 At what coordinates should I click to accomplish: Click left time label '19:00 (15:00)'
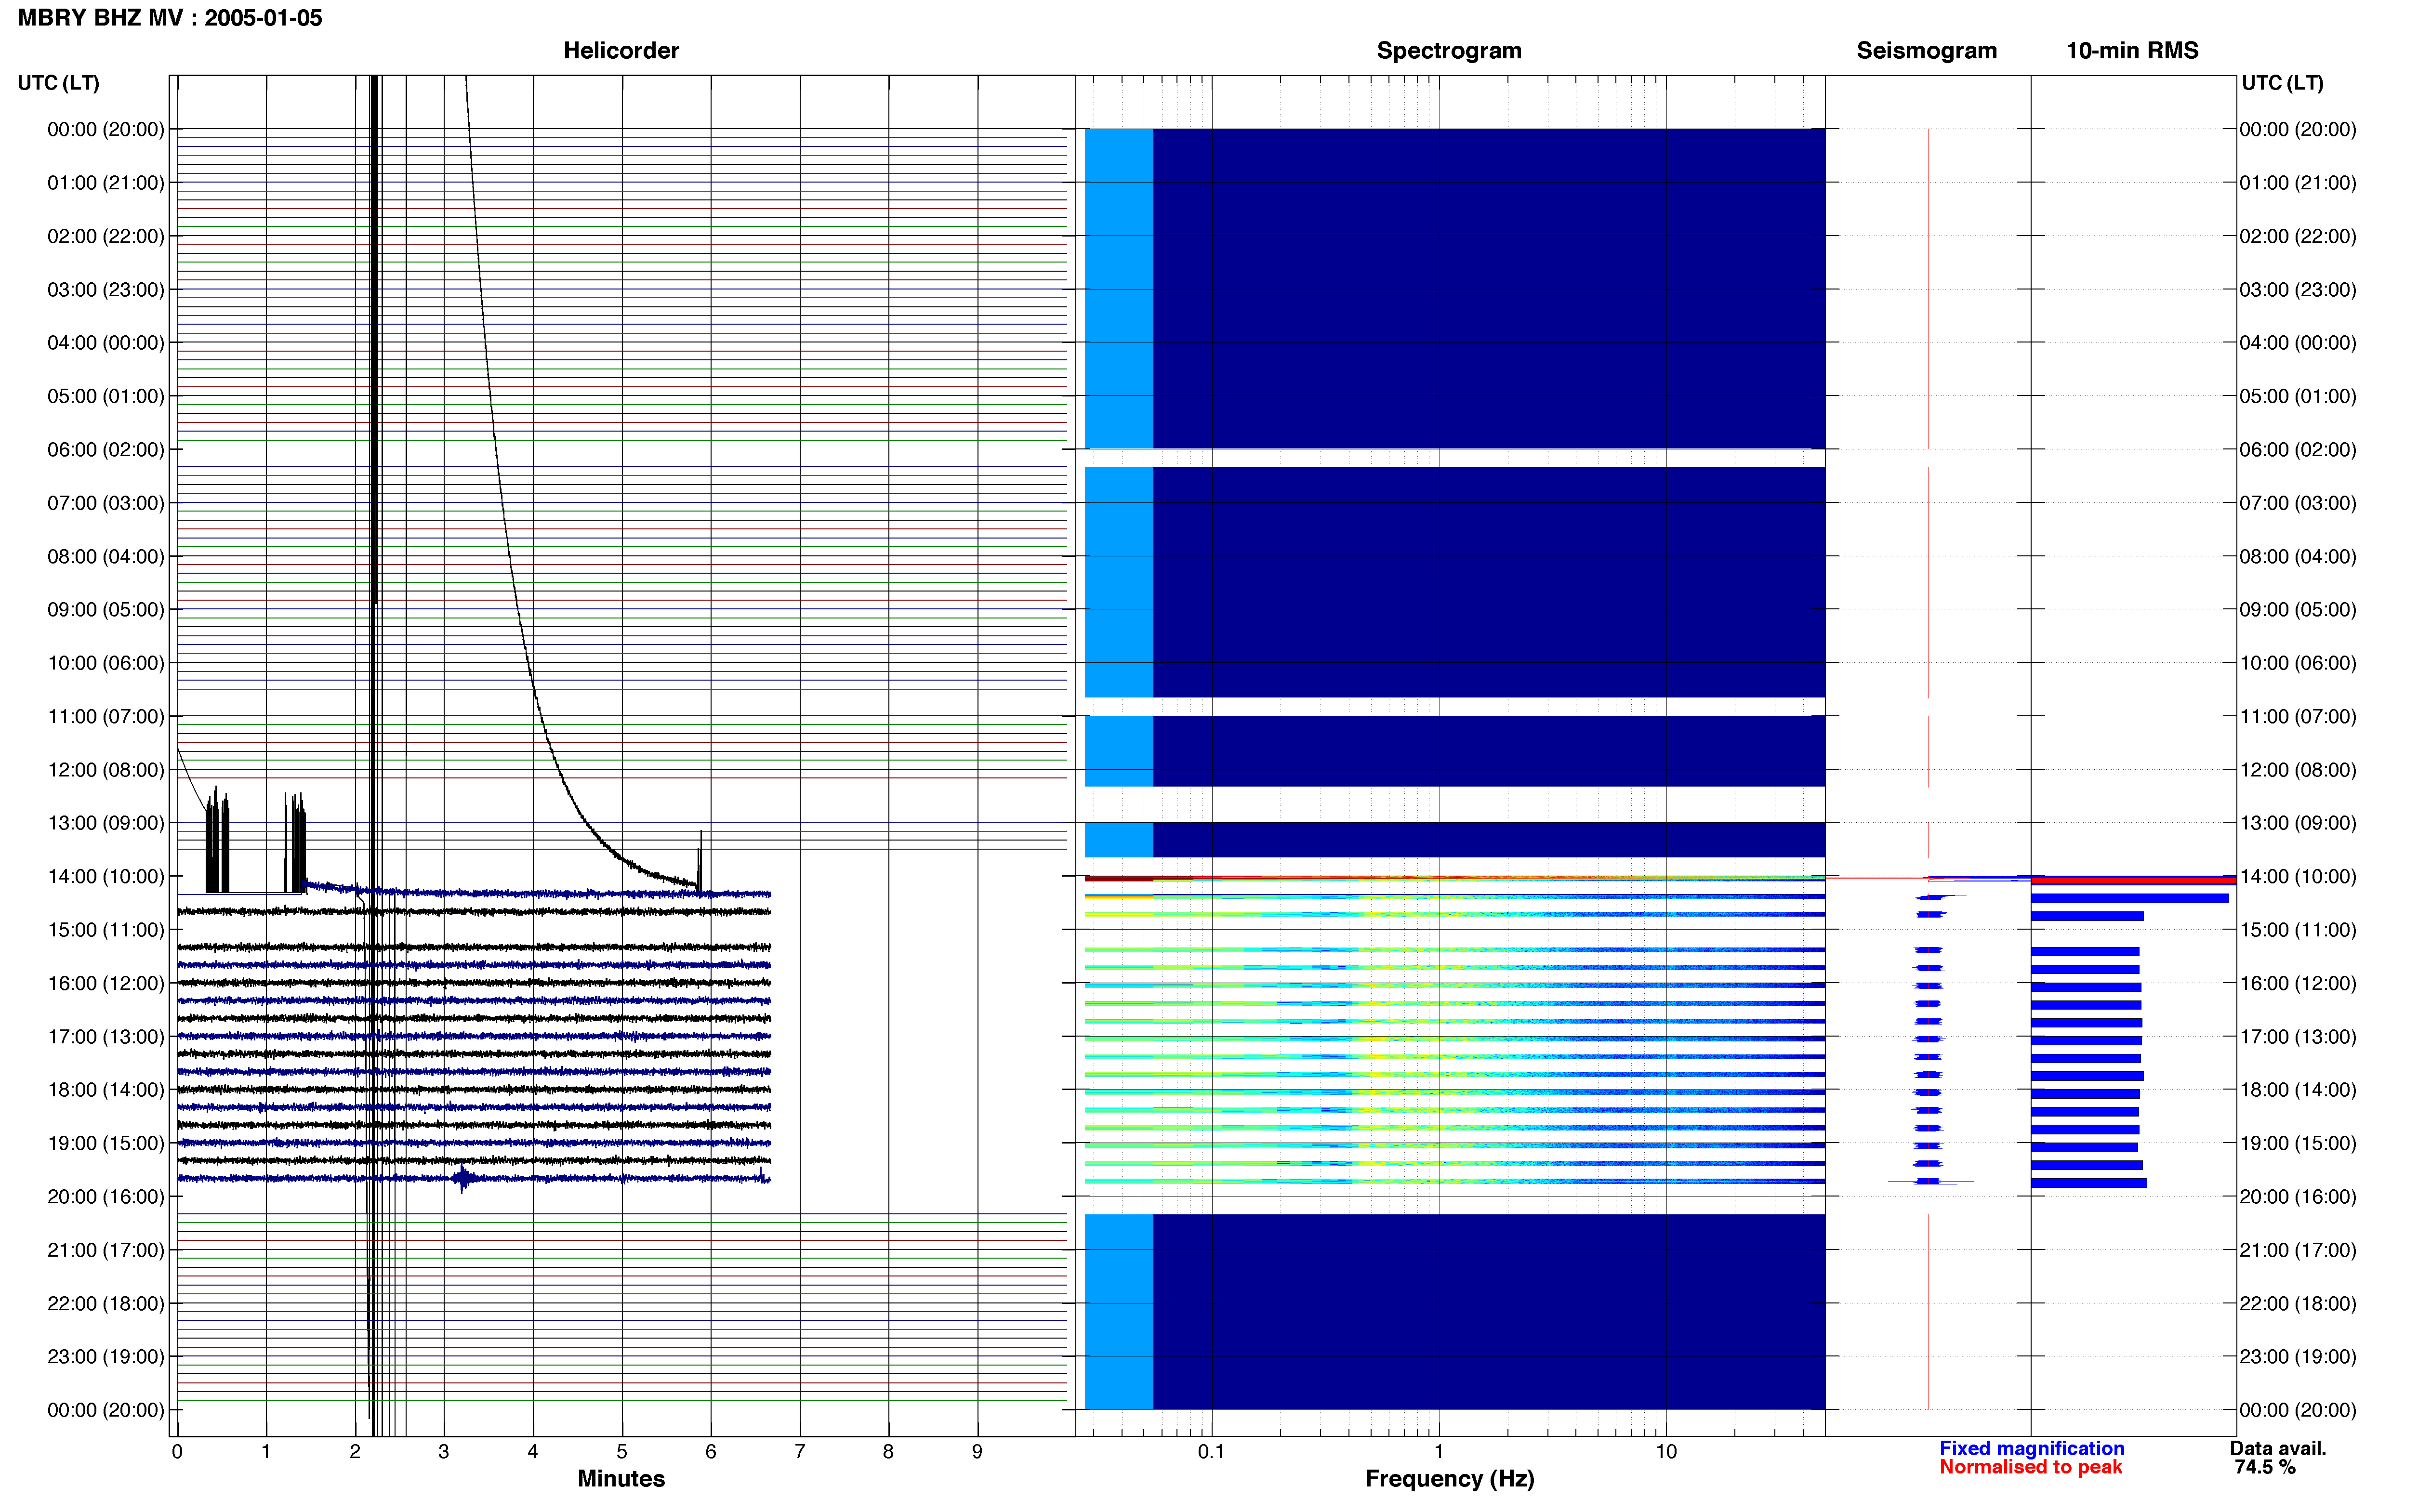(x=106, y=1143)
